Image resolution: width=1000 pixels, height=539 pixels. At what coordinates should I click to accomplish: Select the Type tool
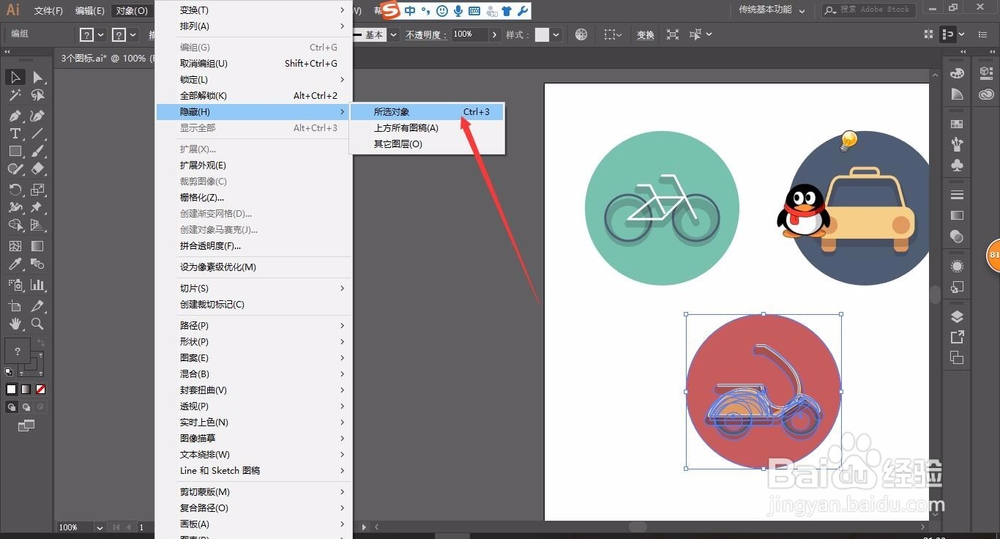(15, 133)
